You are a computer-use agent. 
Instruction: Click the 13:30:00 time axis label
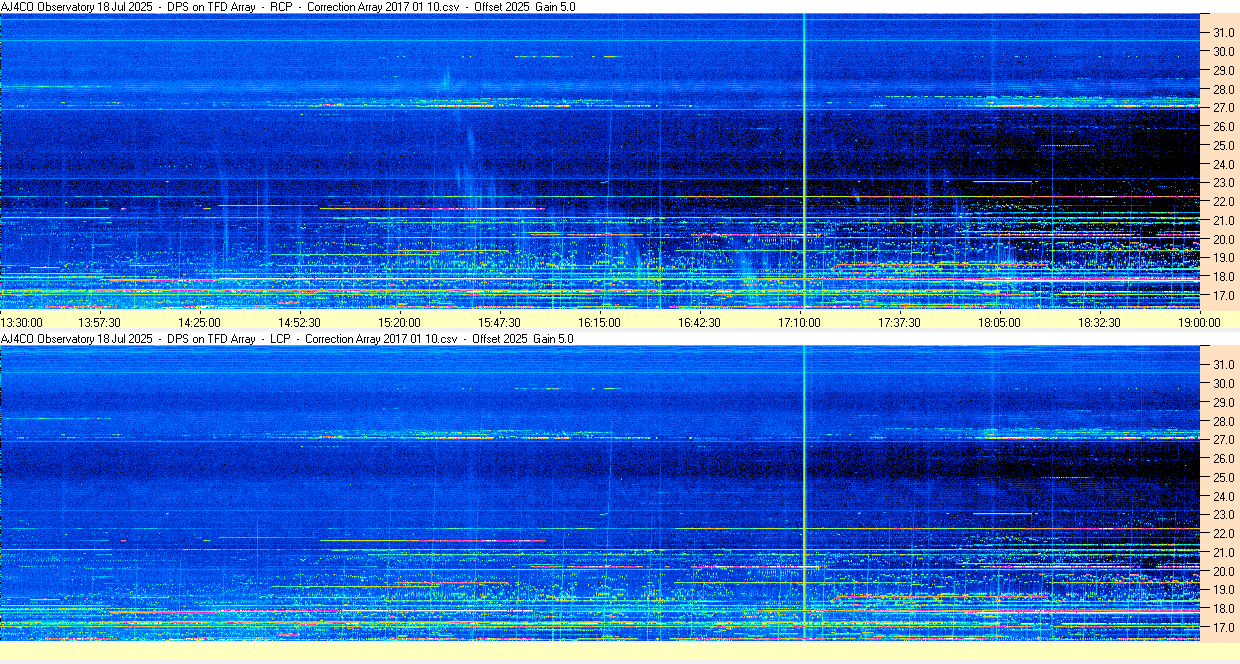(x=22, y=322)
